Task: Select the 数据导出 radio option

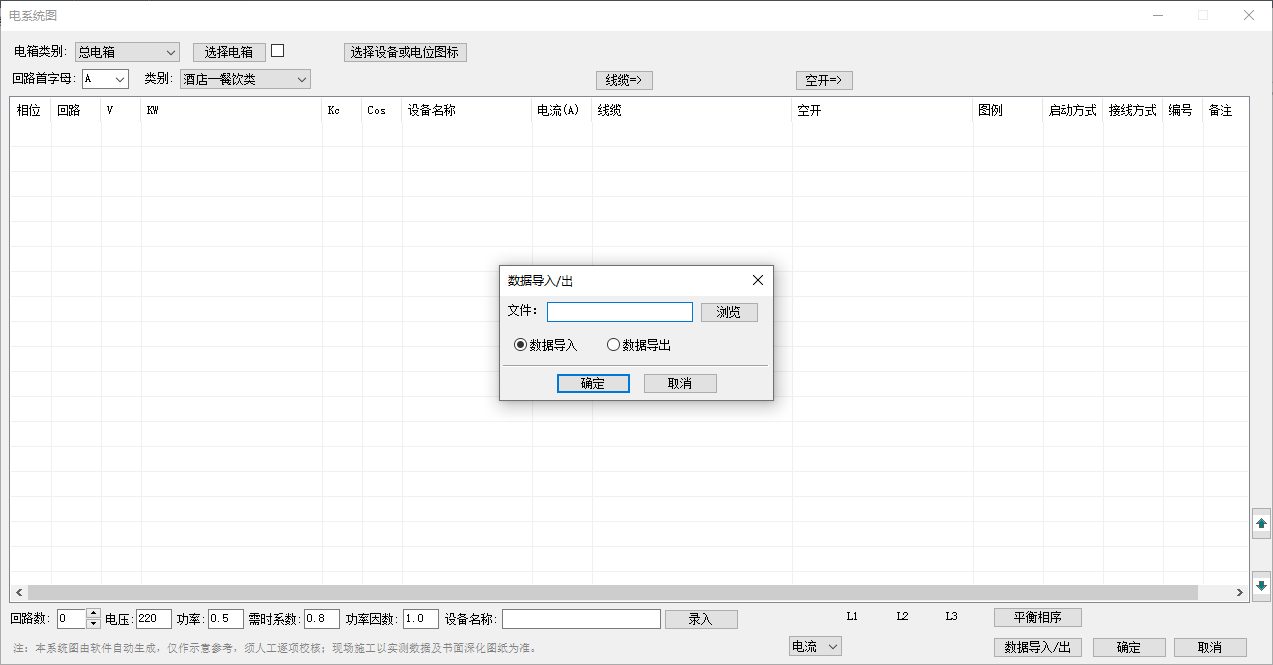Action: tap(639, 345)
